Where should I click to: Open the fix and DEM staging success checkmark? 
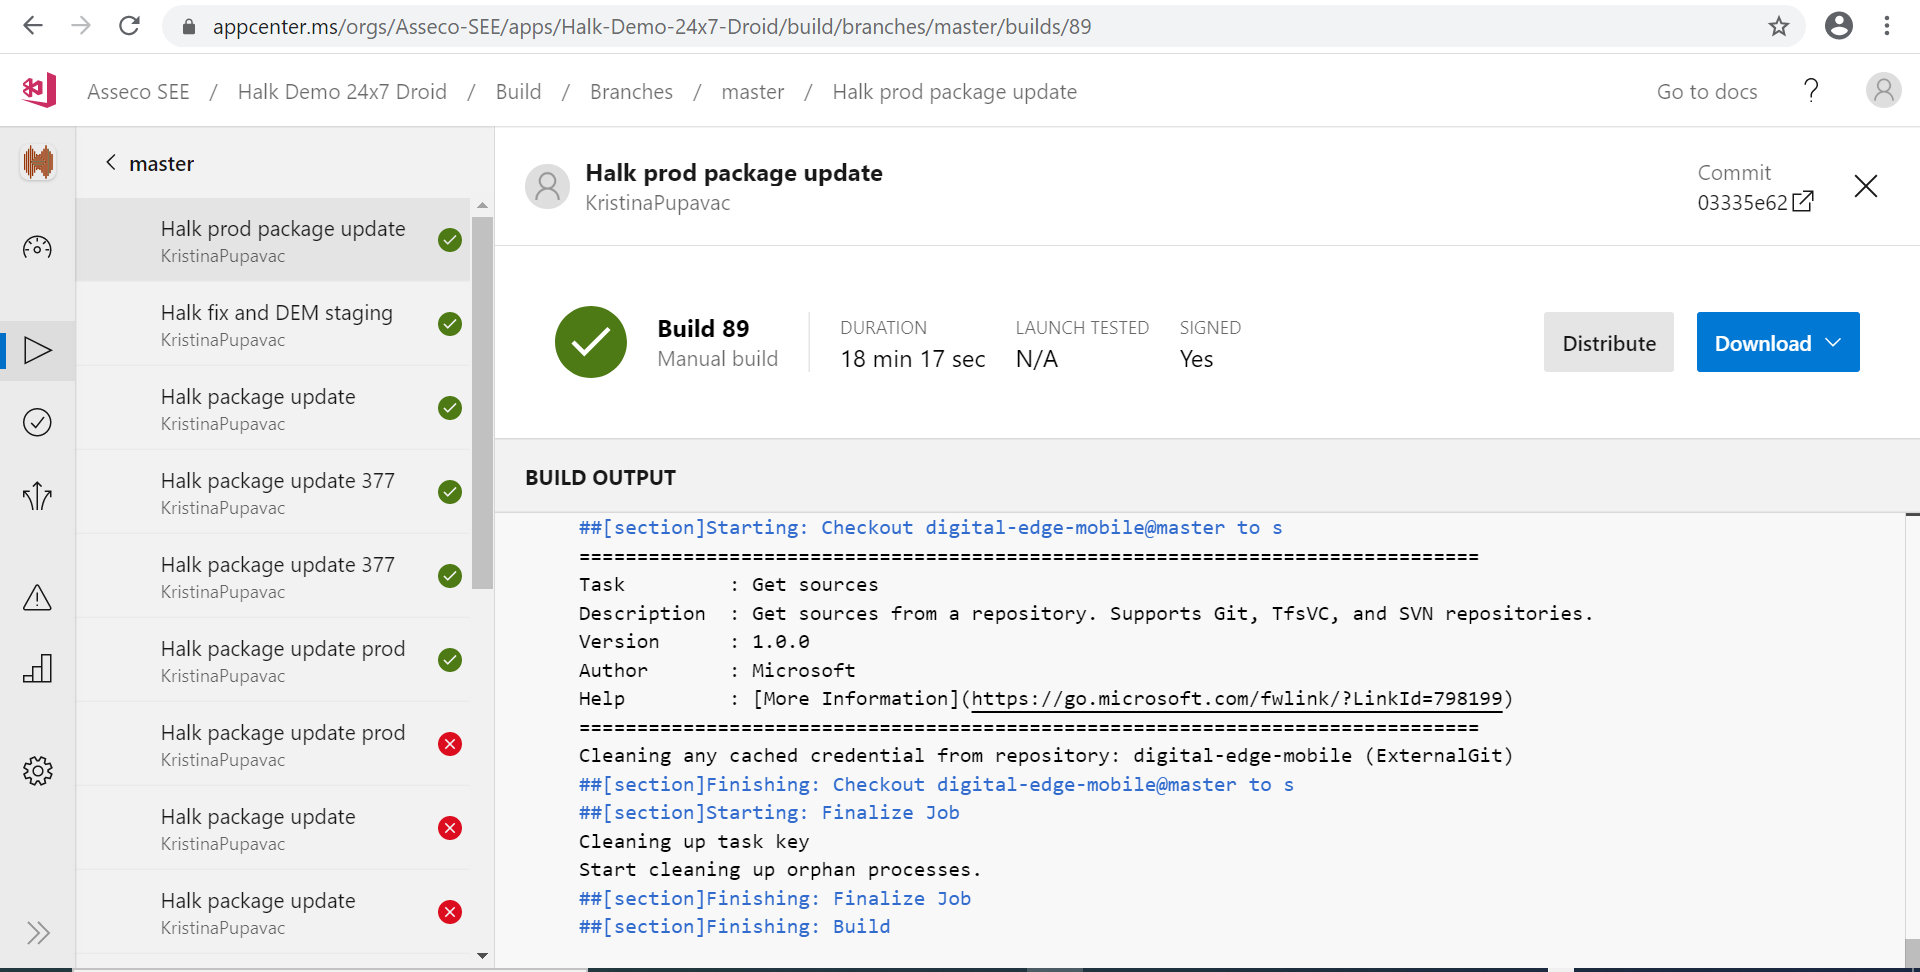pos(450,324)
